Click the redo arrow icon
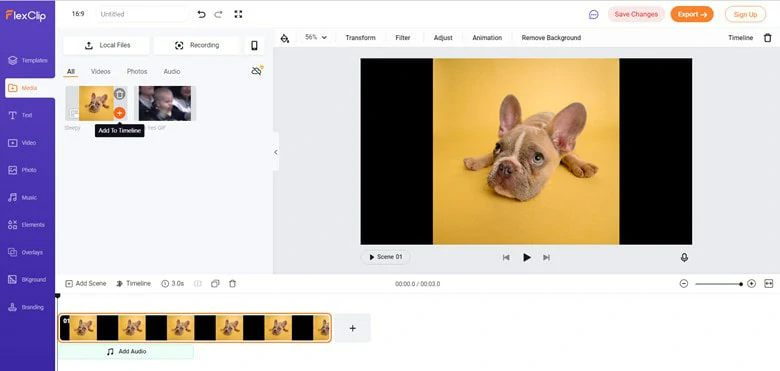 (218, 14)
